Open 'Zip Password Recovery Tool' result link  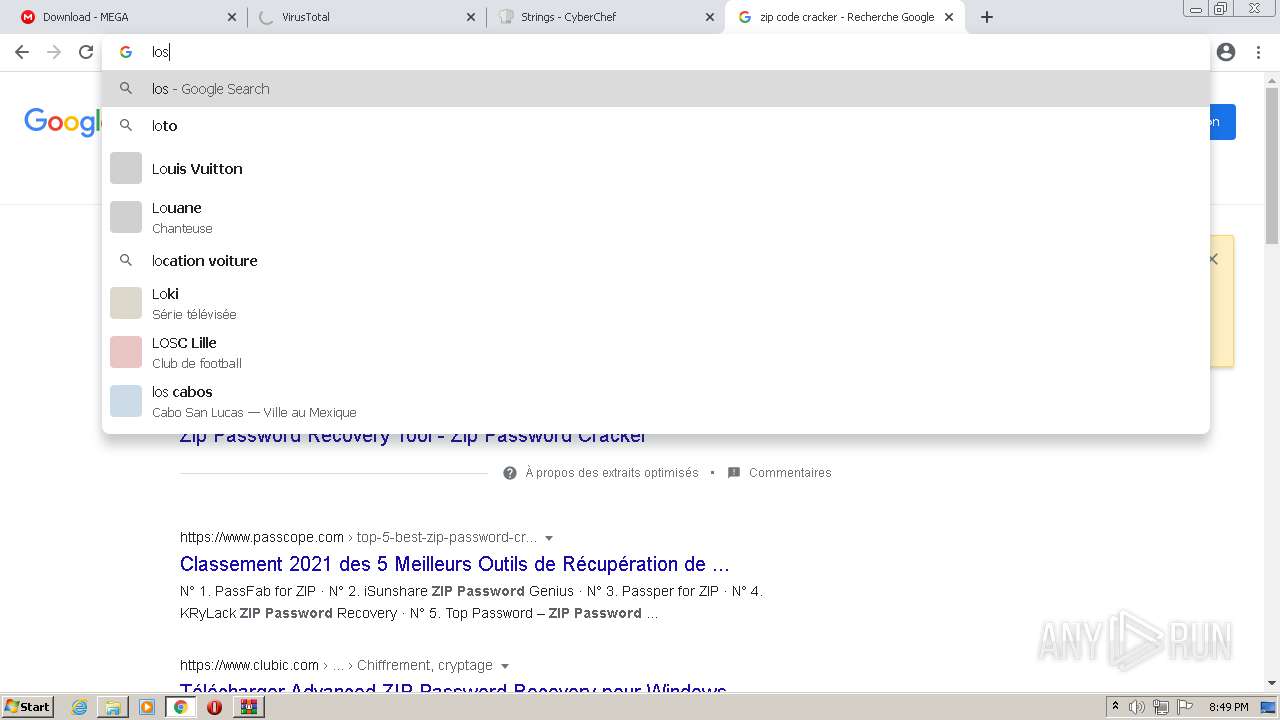(x=413, y=438)
